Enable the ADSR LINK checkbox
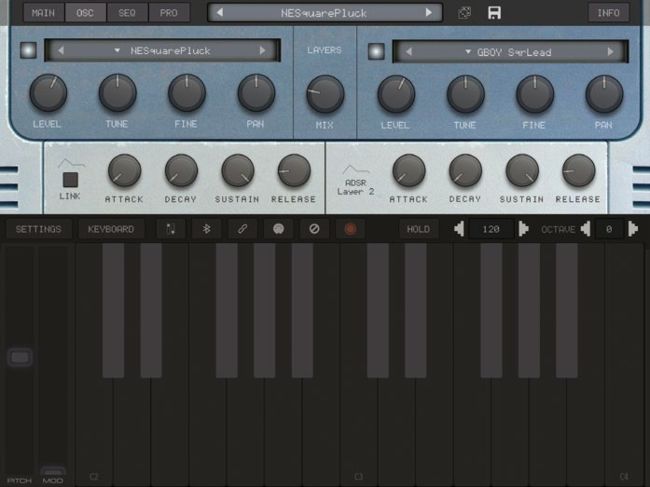 (70, 180)
